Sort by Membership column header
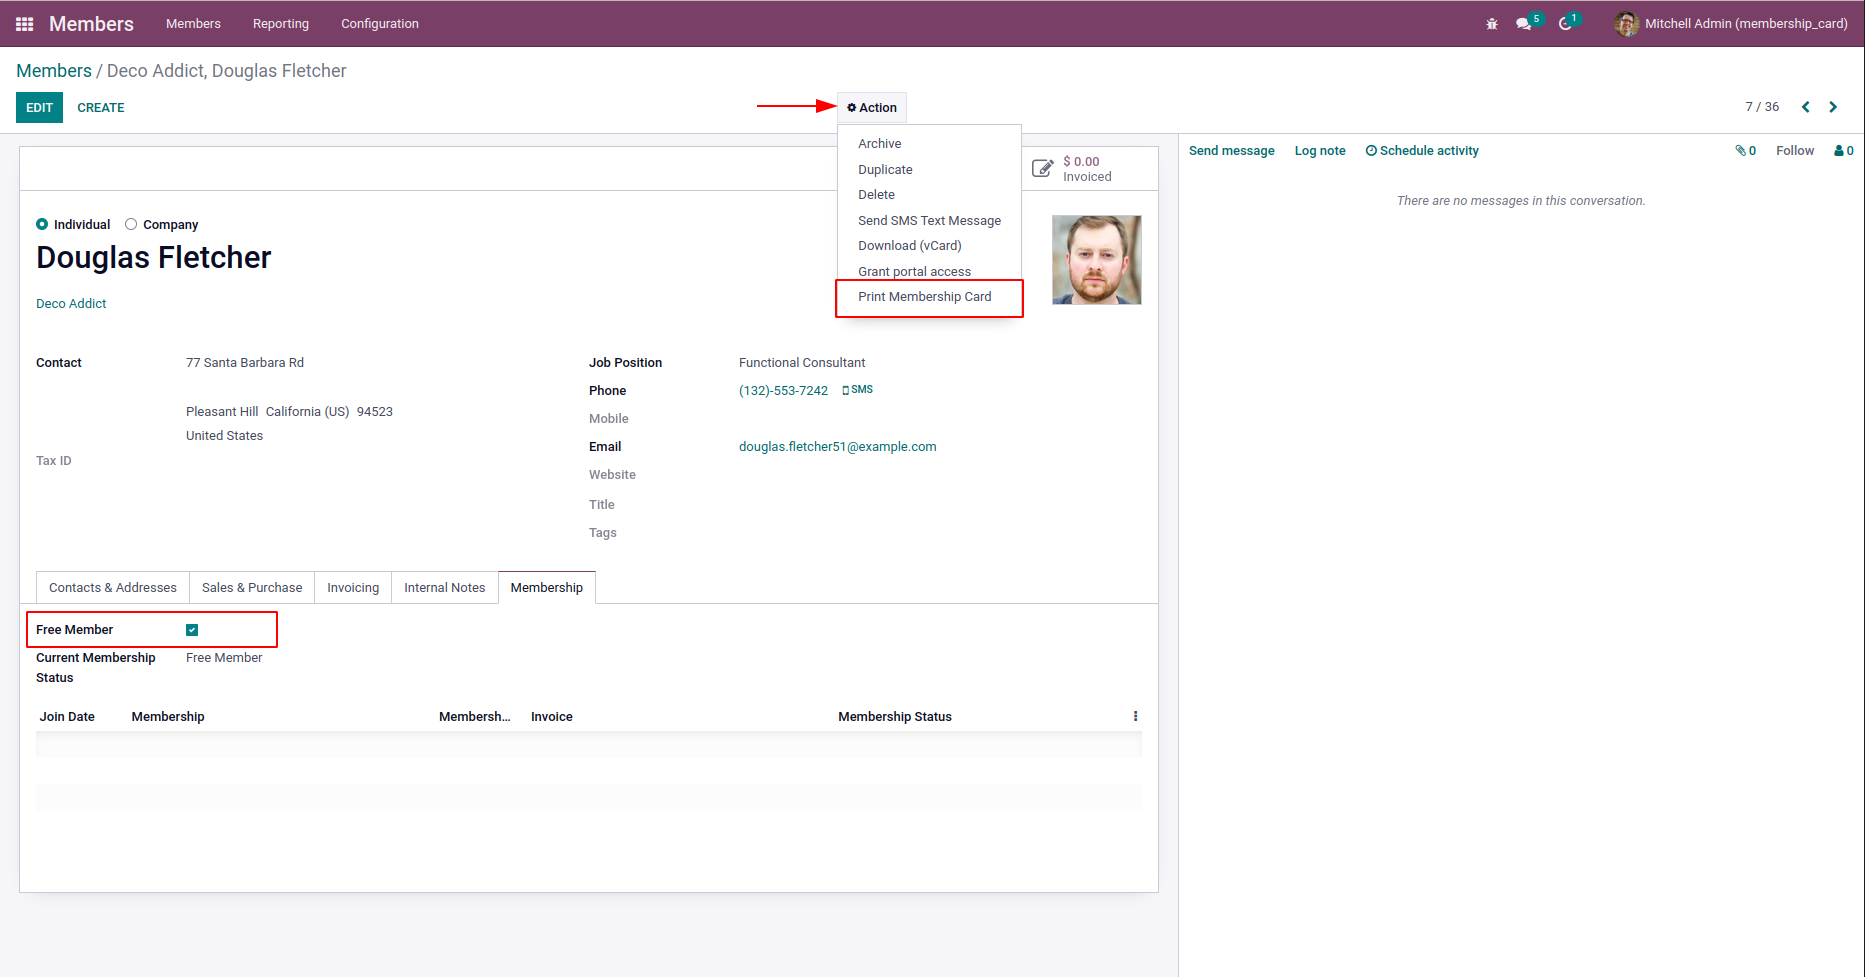The width and height of the screenshot is (1865, 977). click(x=168, y=717)
